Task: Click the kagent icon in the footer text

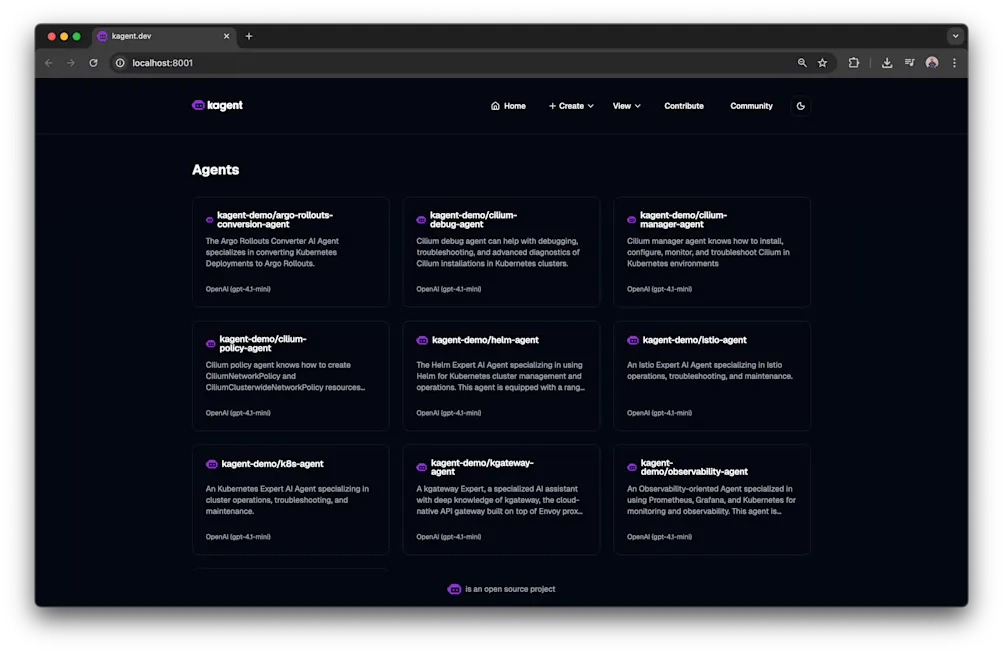Action: pyautogui.click(x=455, y=589)
